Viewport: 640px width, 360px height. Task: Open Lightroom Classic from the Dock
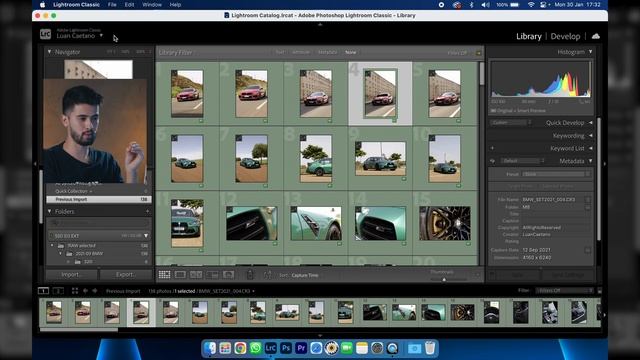[271, 348]
